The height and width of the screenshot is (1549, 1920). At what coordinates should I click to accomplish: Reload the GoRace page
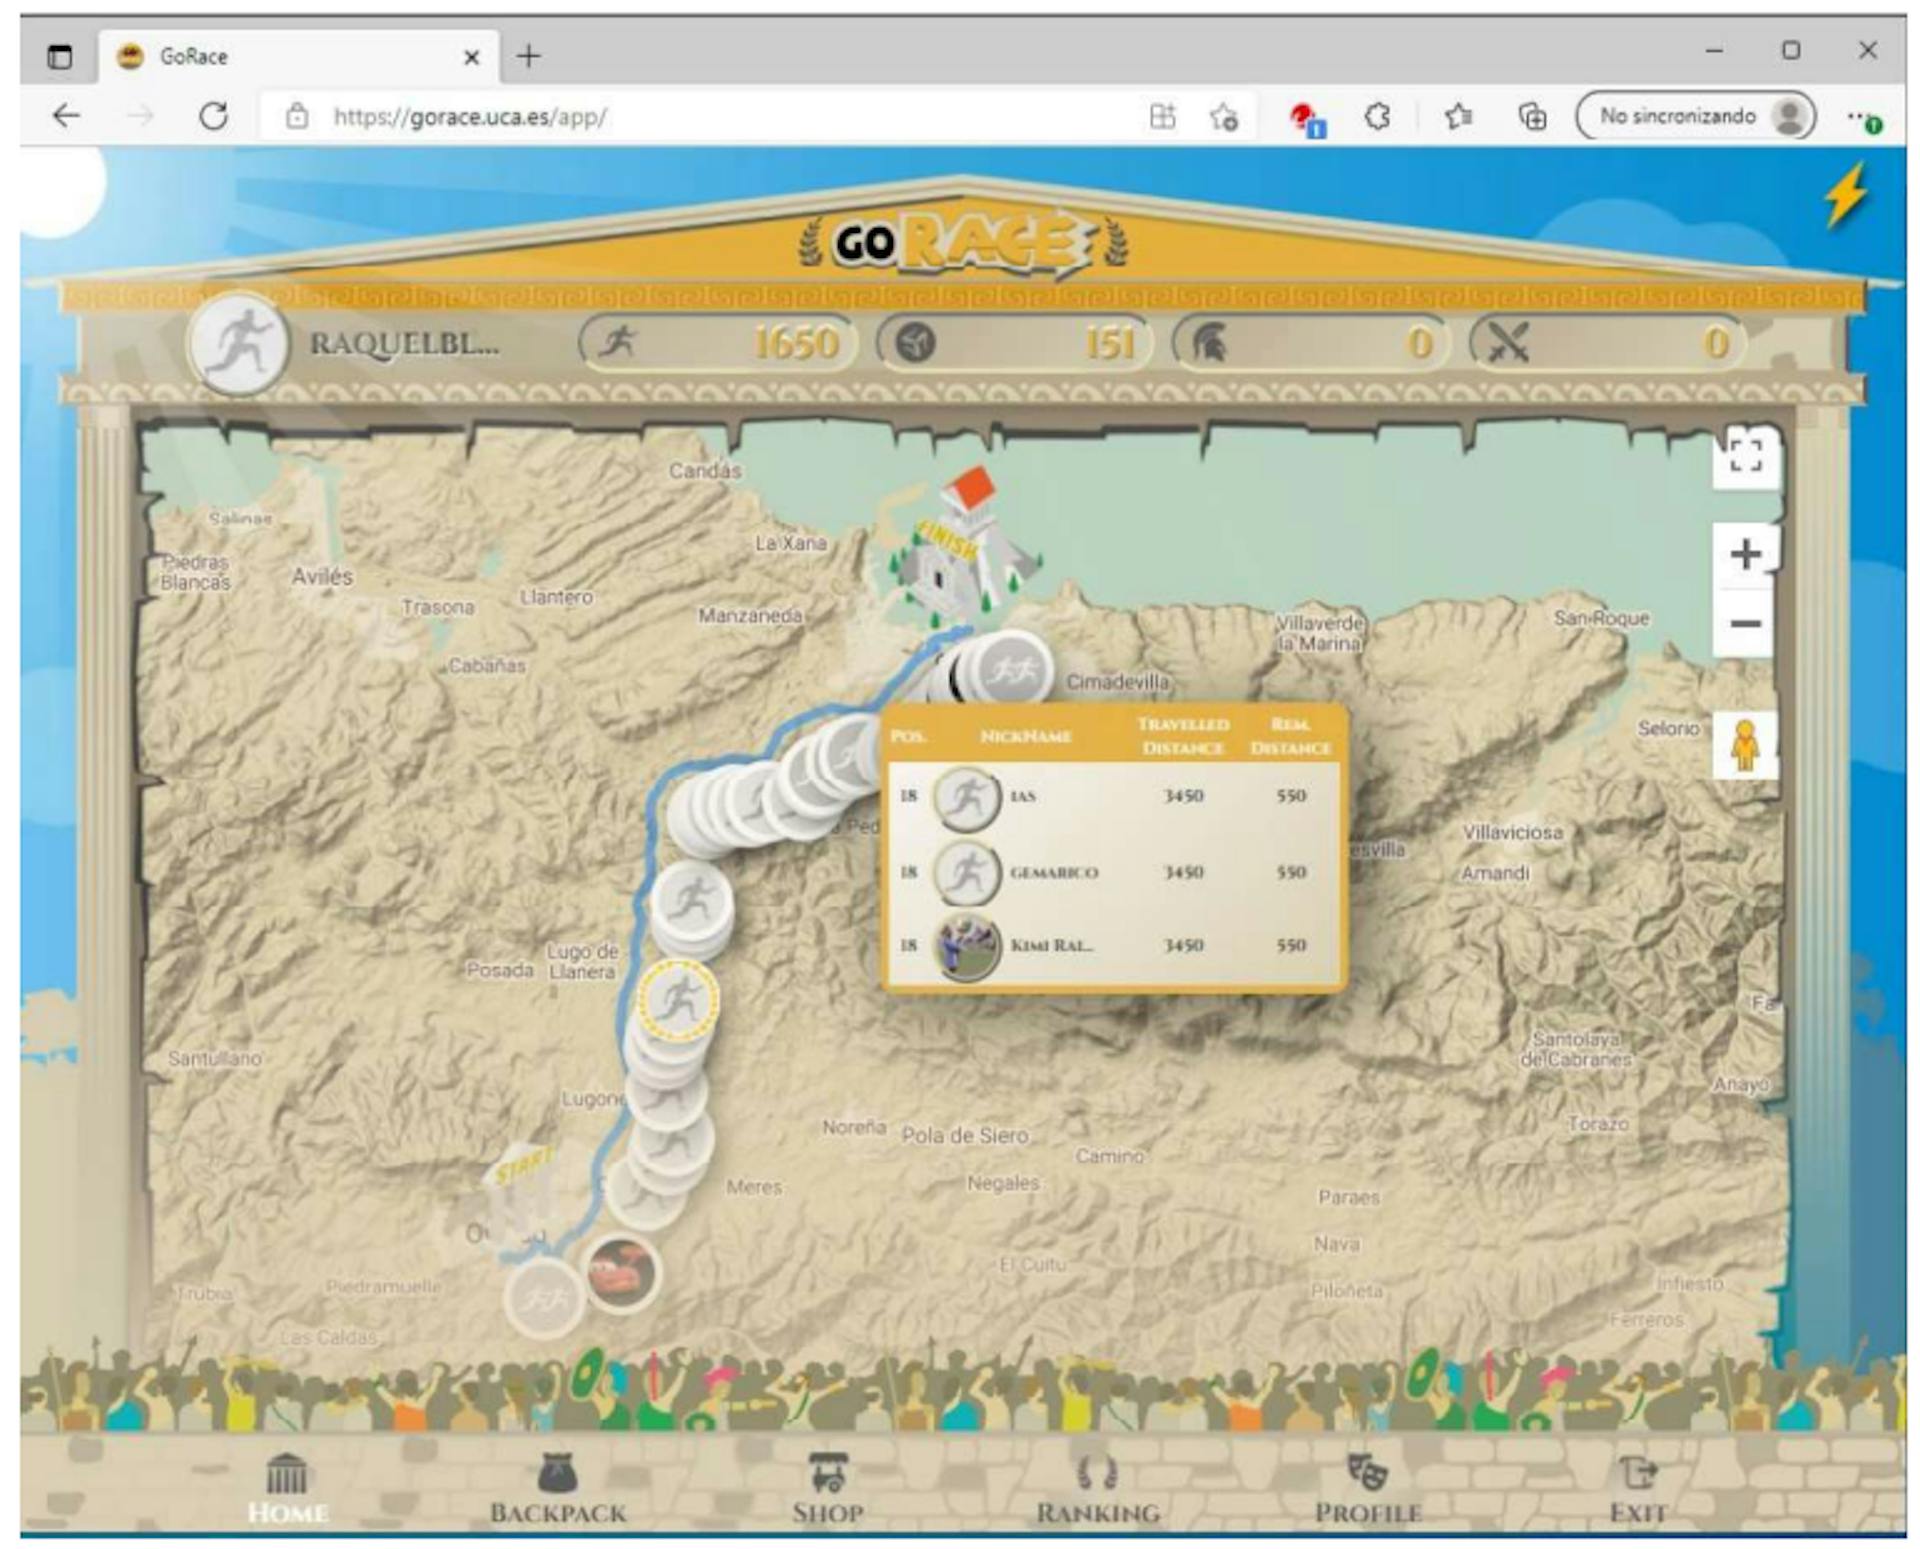(213, 116)
